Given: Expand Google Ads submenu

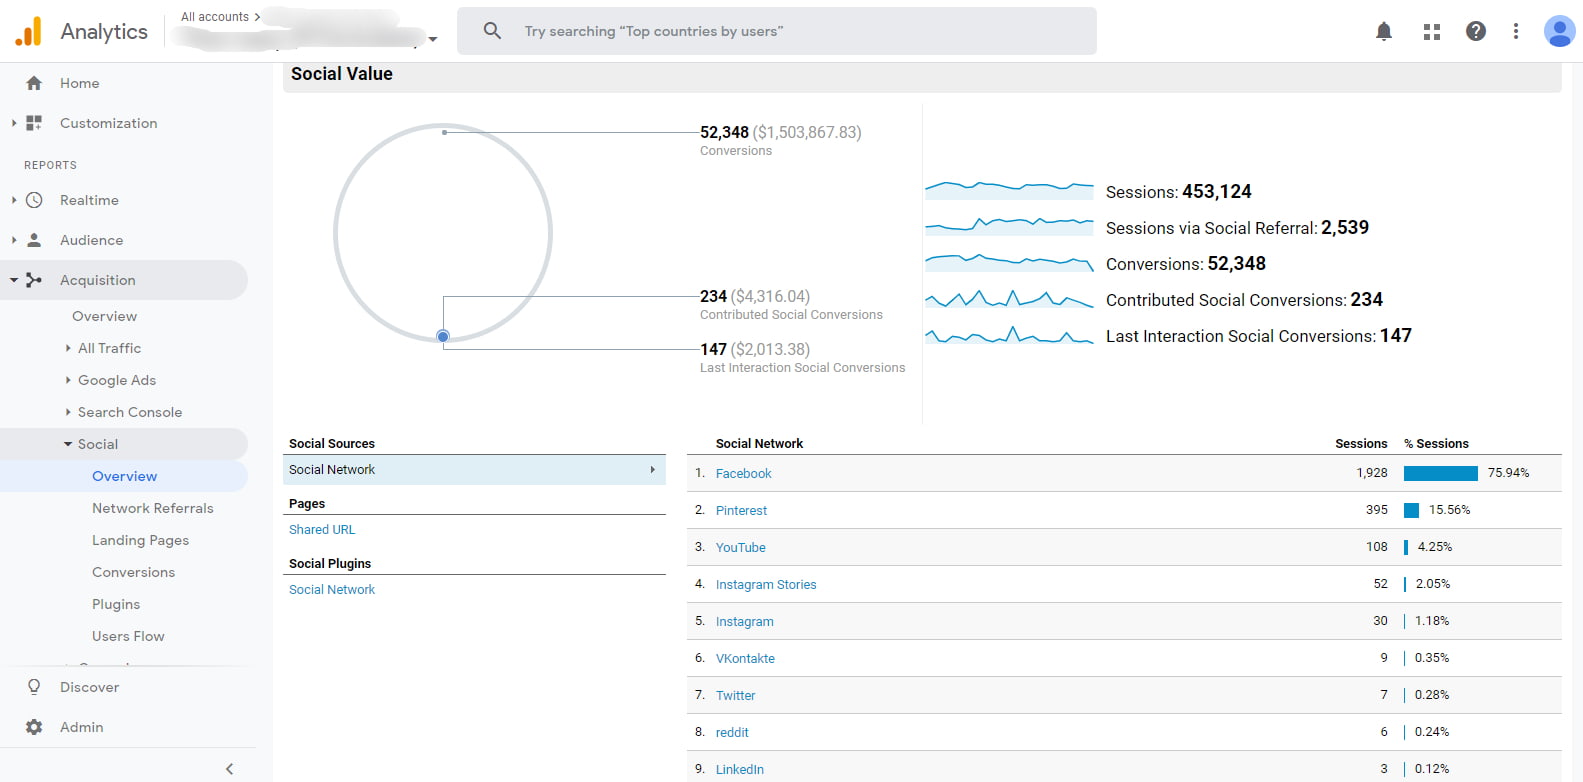Looking at the screenshot, I should 68,380.
